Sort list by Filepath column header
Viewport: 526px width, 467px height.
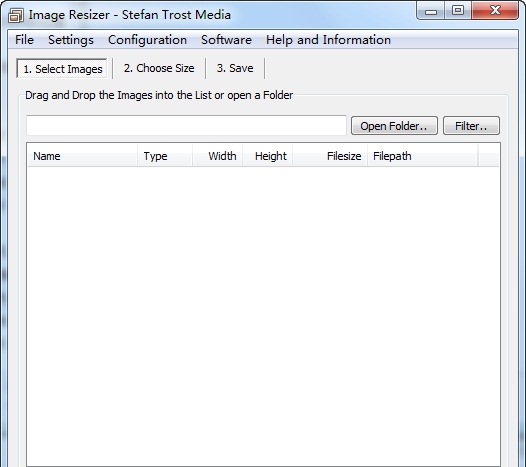pyautogui.click(x=423, y=156)
